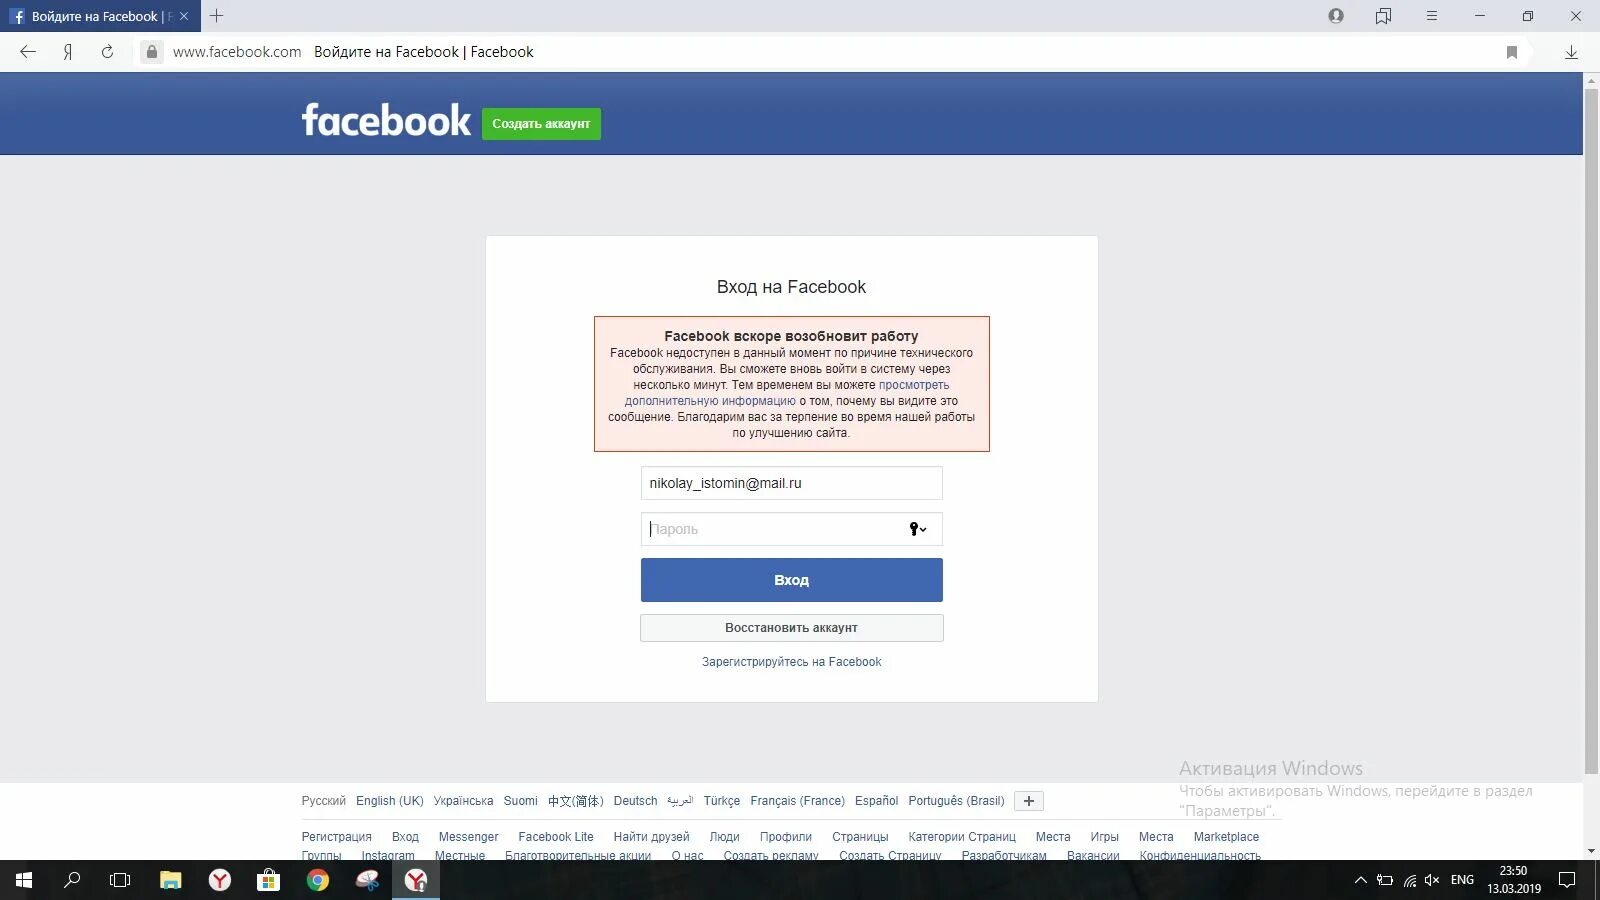Click the Facebook logo in header
This screenshot has height=900, width=1600.
tap(386, 121)
